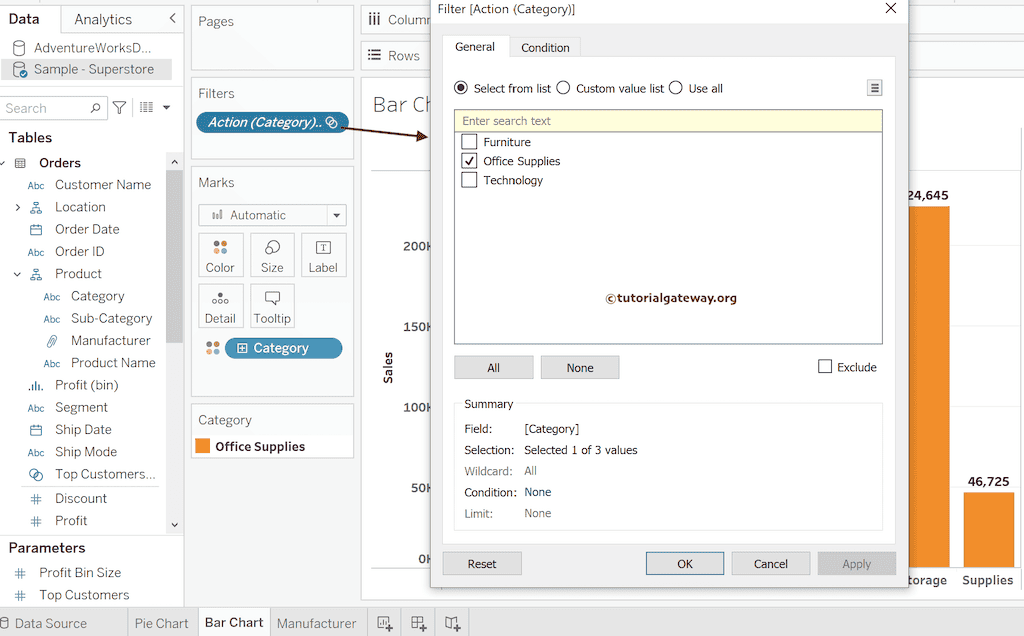
Task: Click the Storage orange bar in chart
Action: (x=929, y=387)
